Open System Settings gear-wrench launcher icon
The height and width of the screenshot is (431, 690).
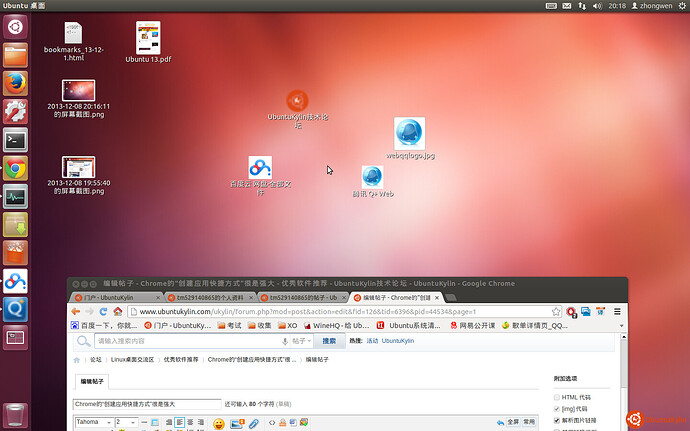pos(15,111)
